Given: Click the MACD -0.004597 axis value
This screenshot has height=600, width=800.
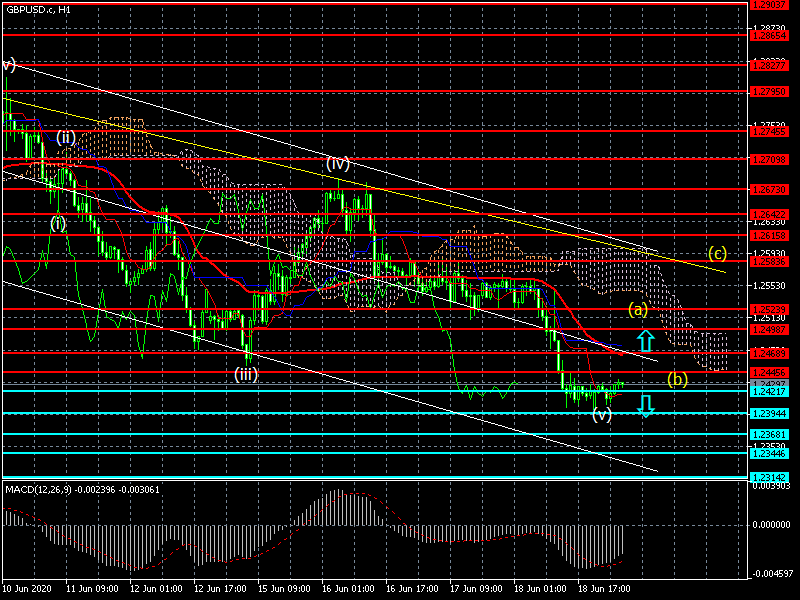Looking at the screenshot, I should coord(771,574).
